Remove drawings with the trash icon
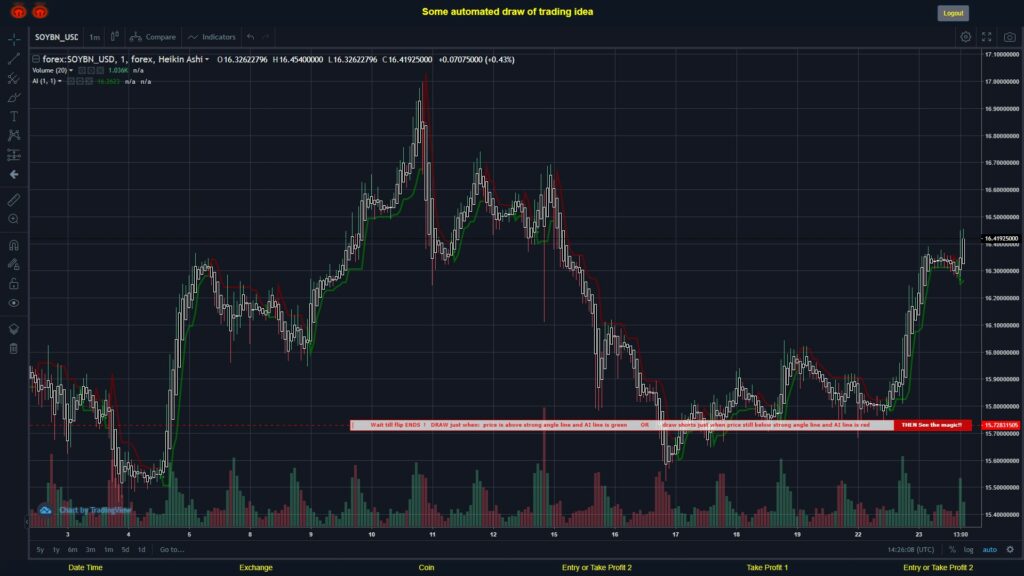 (x=14, y=348)
